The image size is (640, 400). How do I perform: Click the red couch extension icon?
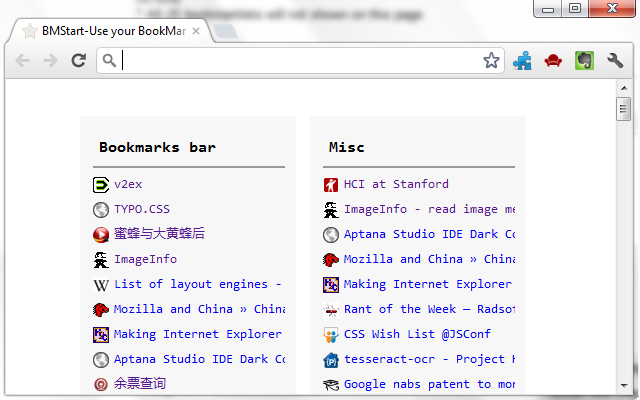553,61
